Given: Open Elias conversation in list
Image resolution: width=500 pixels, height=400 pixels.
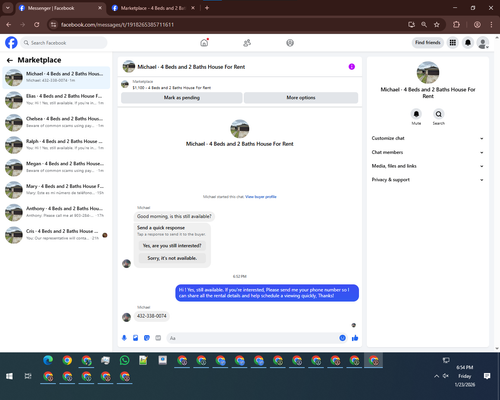Looking at the screenshot, I should tap(56, 100).
